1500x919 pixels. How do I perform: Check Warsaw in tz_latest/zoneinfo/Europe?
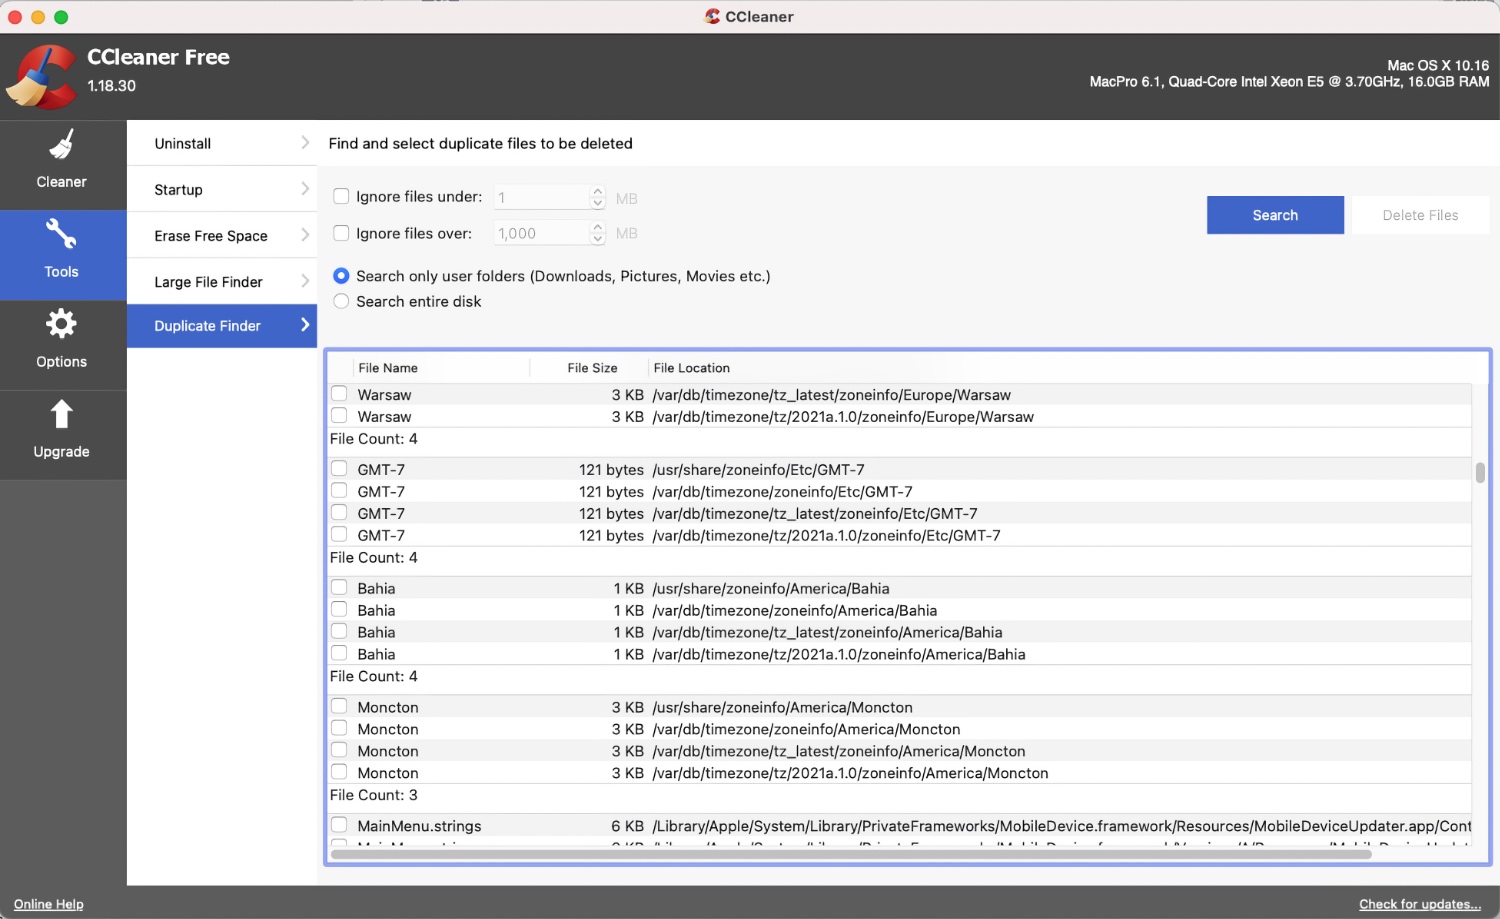(339, 394)
